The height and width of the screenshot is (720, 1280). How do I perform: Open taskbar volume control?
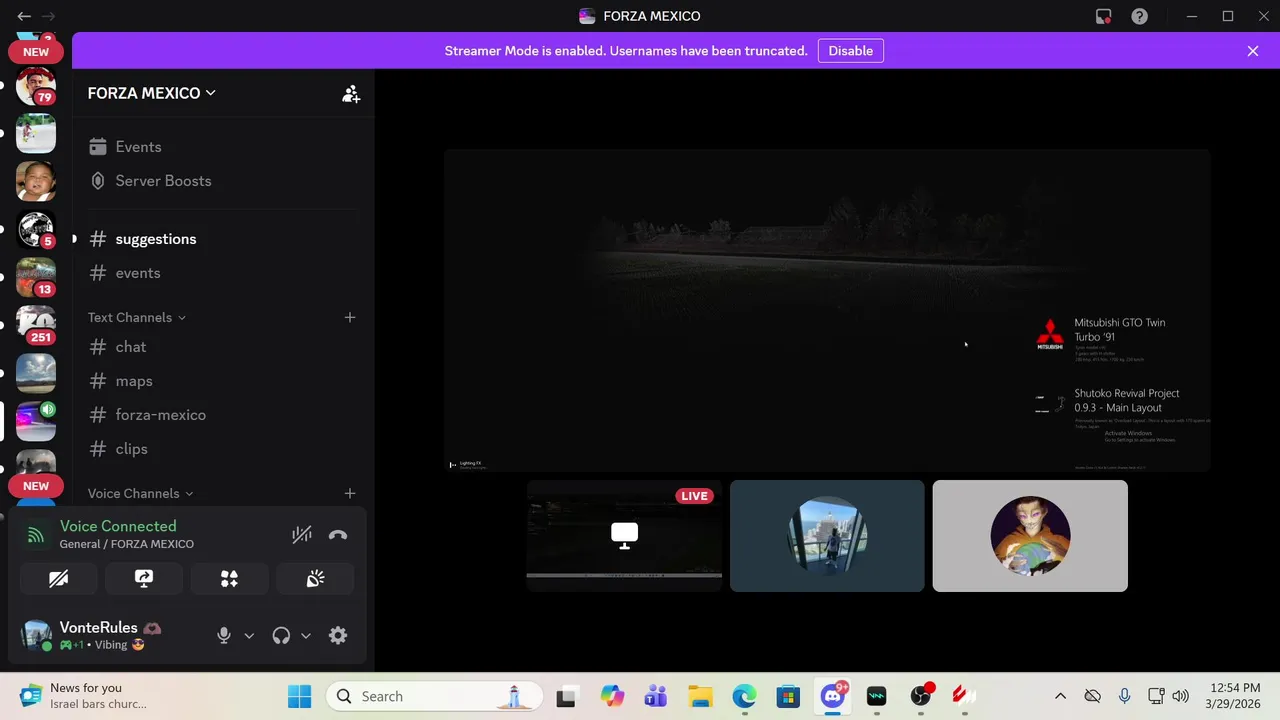(1180, 696)
